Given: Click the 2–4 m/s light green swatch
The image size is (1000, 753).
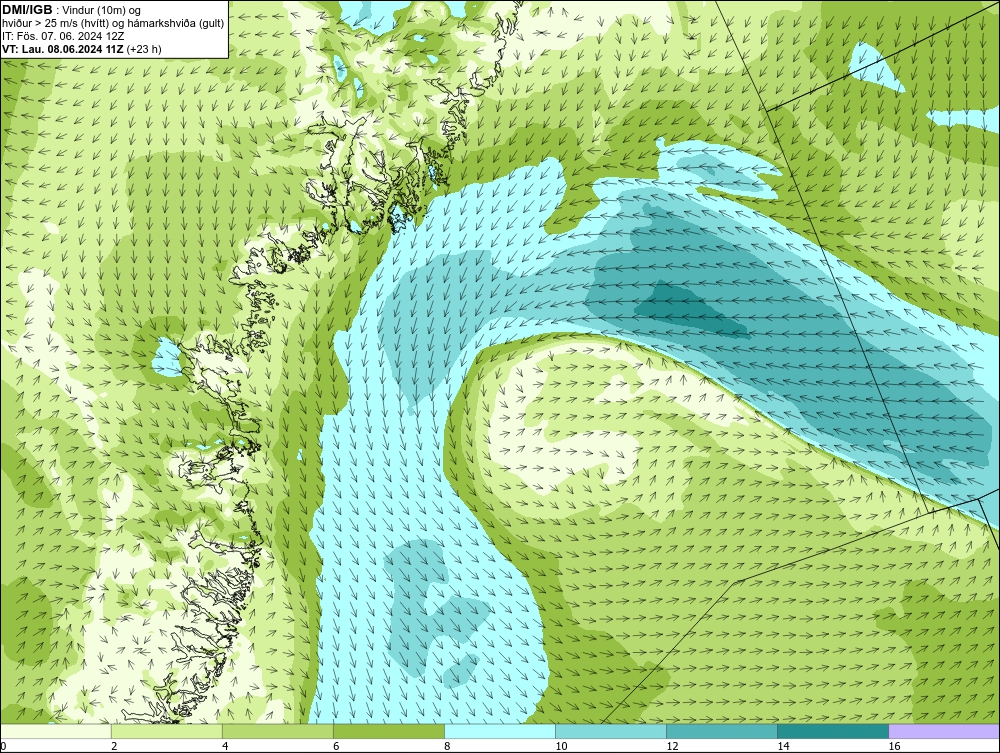Looking at the screenshot, I should pos(166,731).
